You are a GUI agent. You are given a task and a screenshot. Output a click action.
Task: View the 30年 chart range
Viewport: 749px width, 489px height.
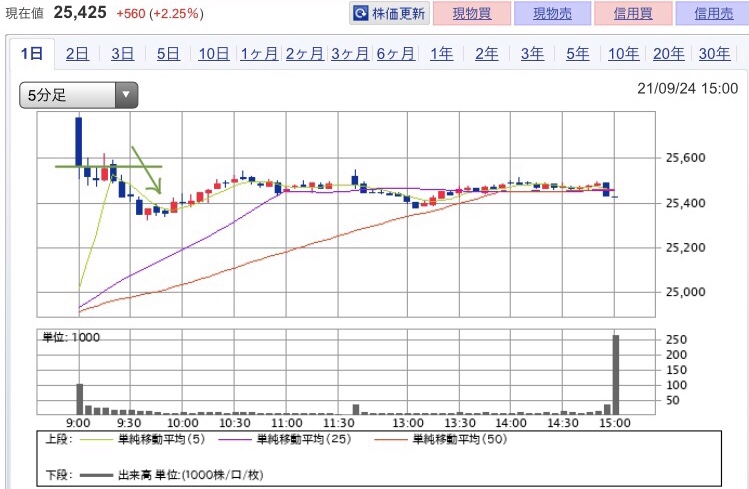pyautogui.click(x=714, y=53)
